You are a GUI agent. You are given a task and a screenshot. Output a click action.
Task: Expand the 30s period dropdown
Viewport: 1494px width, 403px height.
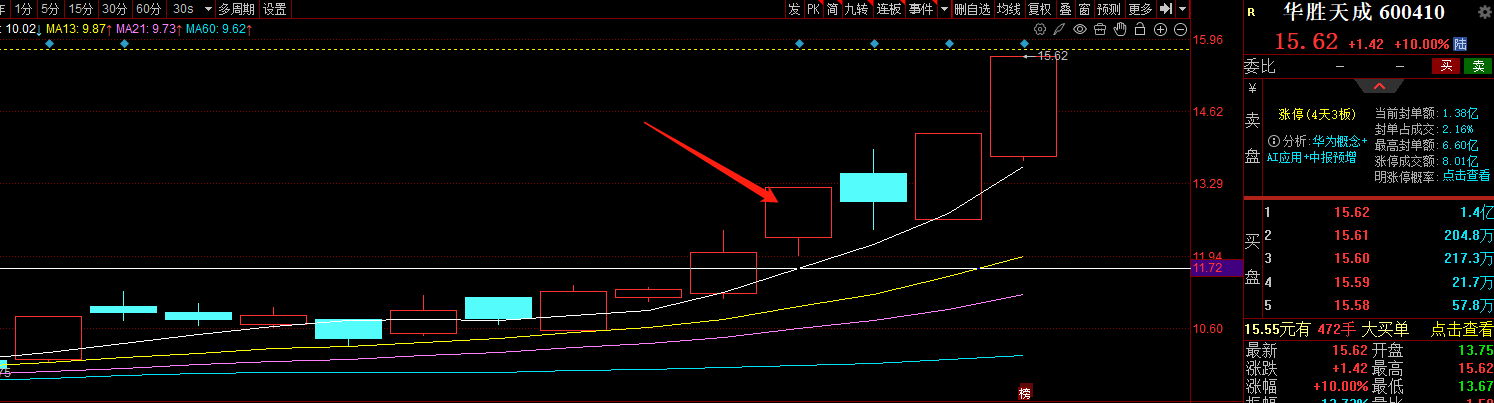(208, 9)
